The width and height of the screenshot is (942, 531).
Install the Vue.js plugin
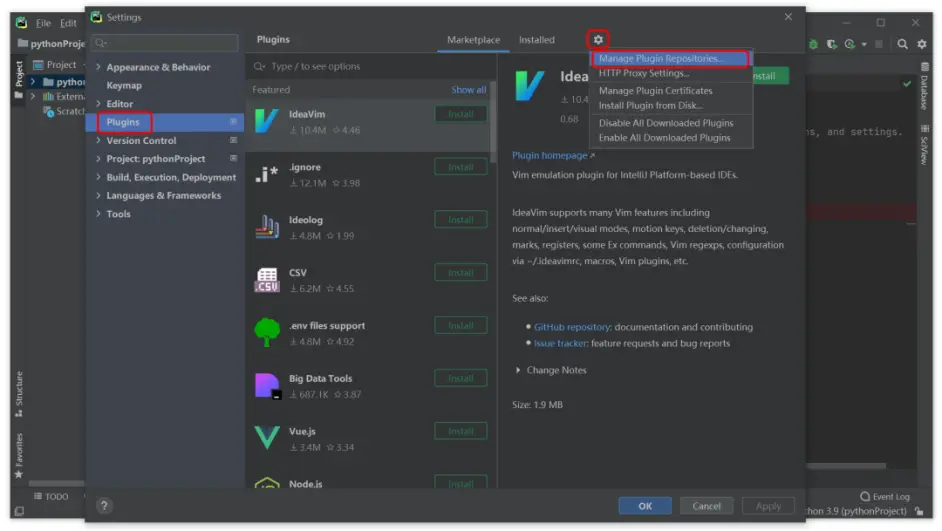[461, 431]
